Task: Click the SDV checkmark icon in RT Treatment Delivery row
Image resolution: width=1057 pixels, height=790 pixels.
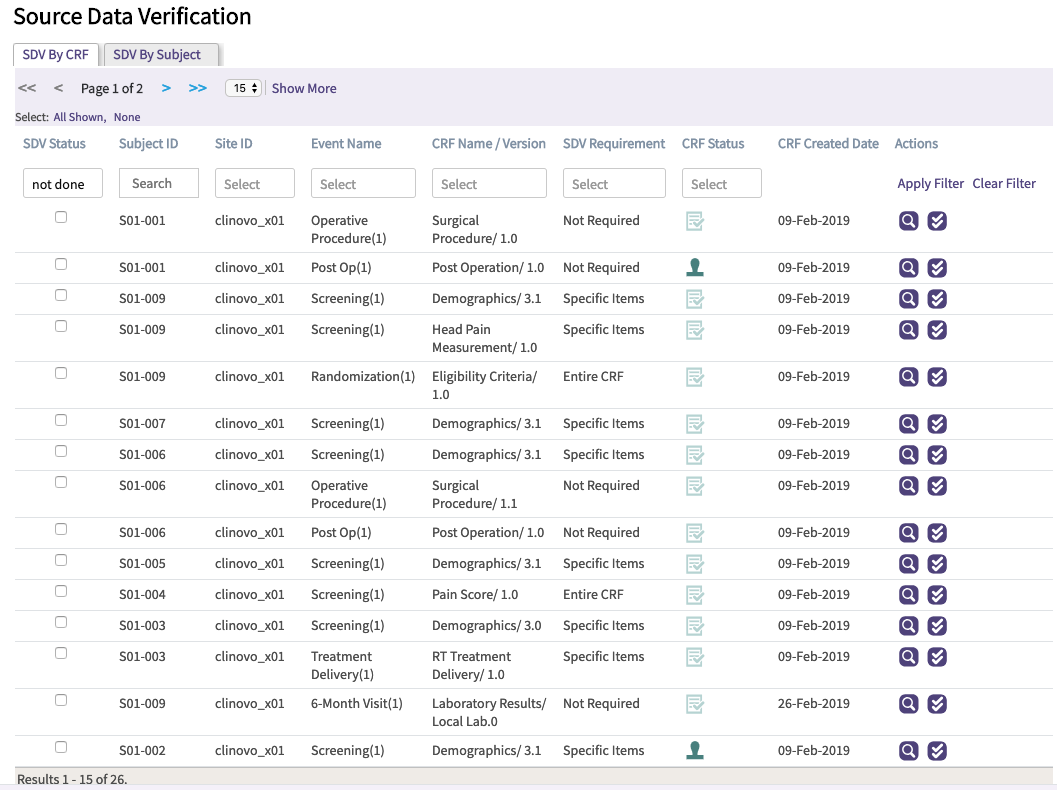Action: 937,657
